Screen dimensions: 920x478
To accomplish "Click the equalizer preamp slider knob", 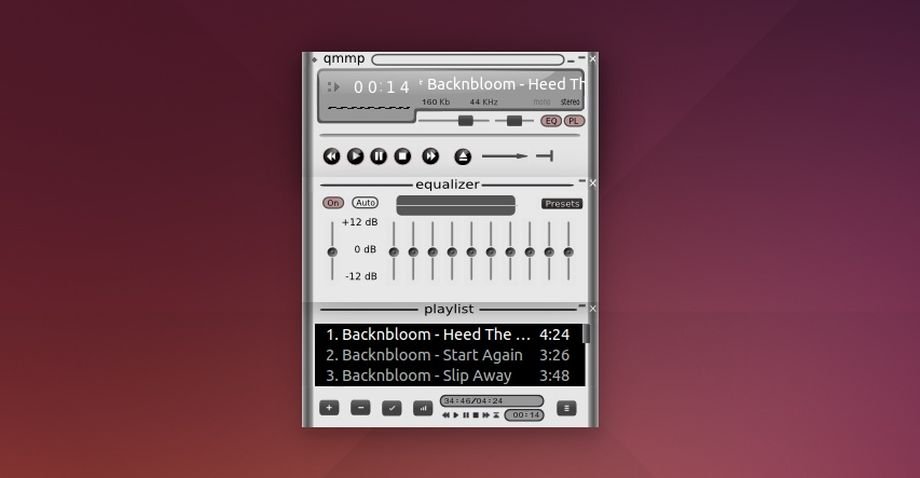I will [332, 251].
